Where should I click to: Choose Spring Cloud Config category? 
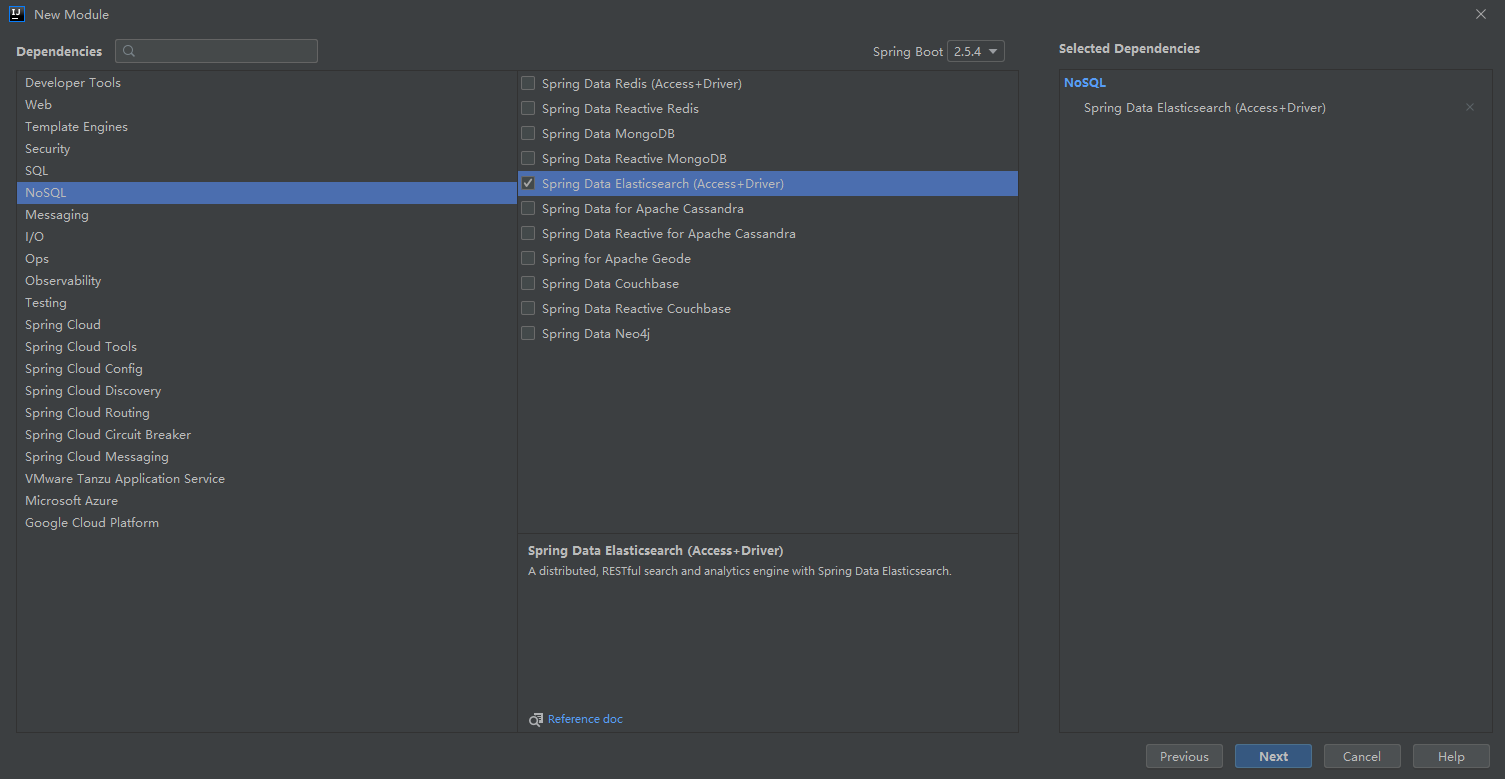(266, 368)
